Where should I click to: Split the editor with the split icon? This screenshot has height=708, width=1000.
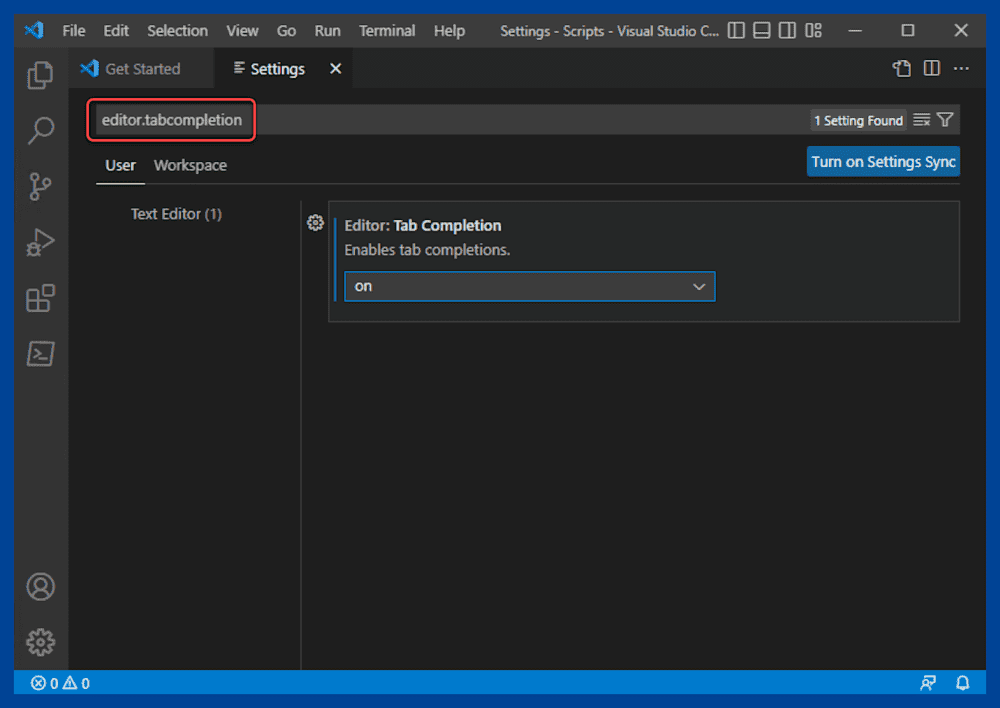(x=931, y=68)
